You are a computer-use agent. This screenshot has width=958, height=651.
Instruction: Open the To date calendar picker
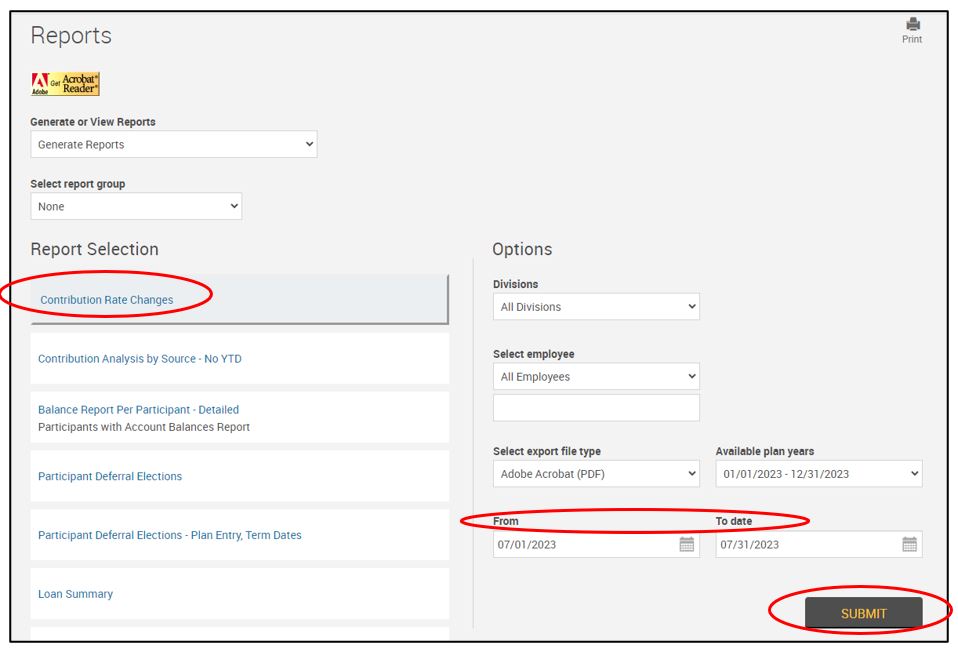tap(908, 545)
